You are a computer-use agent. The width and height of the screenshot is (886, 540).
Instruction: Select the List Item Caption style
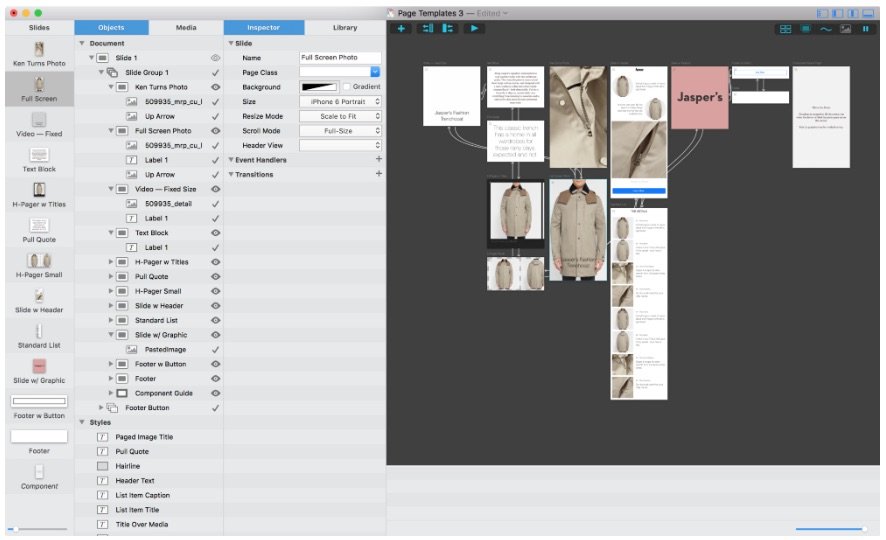pos(142,495)
